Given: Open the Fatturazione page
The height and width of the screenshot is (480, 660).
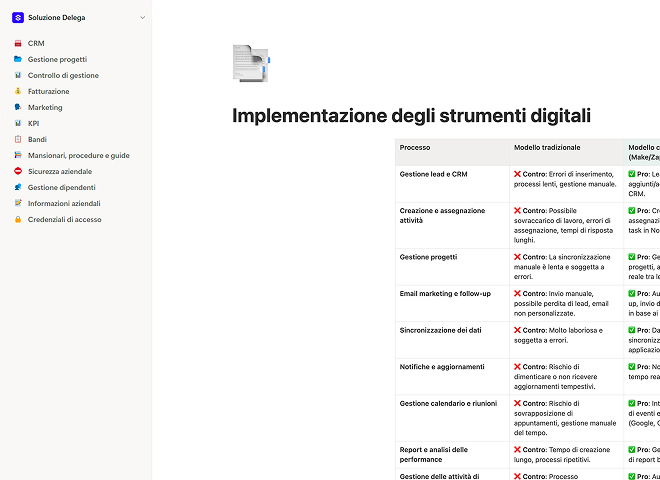Looking at the screenshot, I should [x=48, y=91].
